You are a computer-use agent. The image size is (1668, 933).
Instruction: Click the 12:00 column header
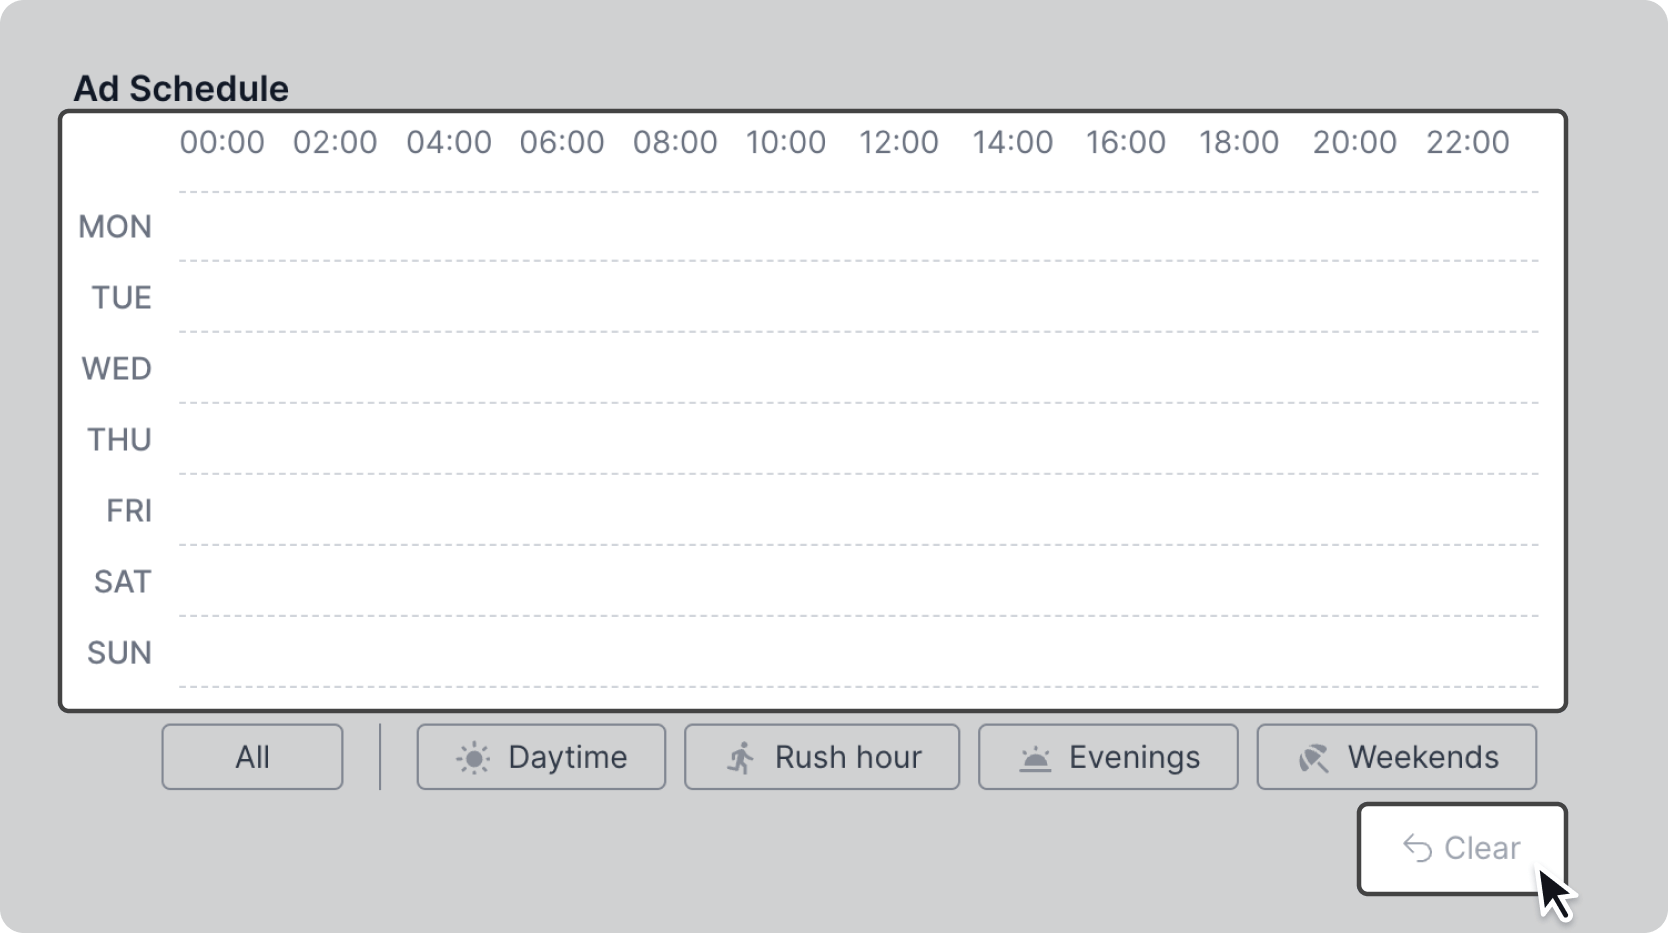[899, 142]
